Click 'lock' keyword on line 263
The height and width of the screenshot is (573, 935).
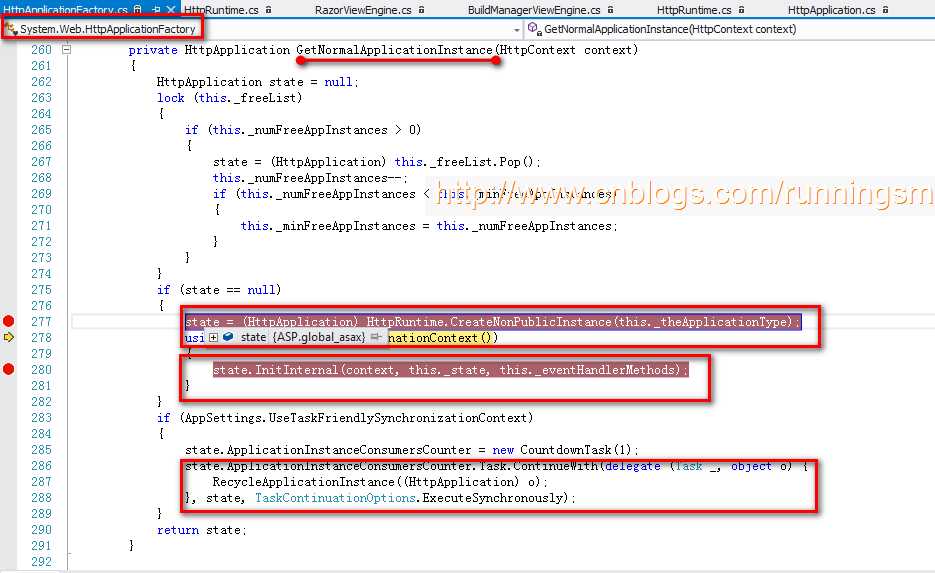pyautogui.click(x=171, y=98)
